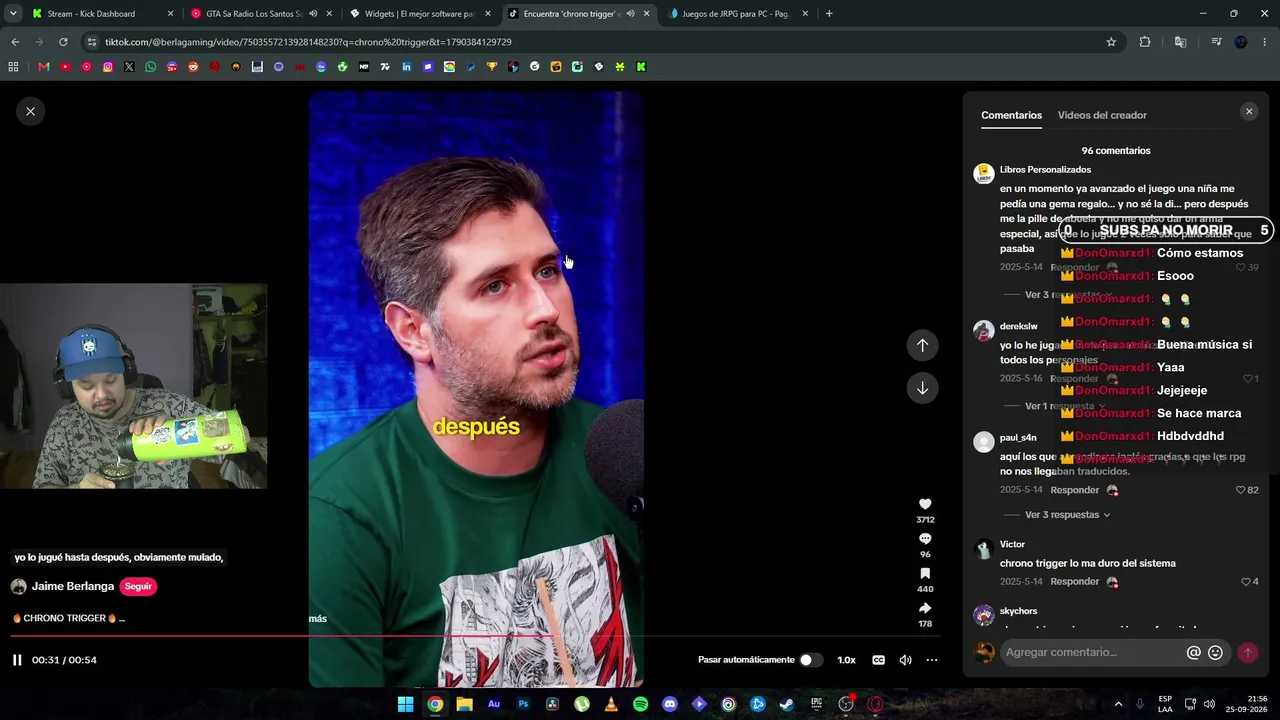The image size is (1280, 720).
Task: Pause the video playback
Action: pos(17,660)
